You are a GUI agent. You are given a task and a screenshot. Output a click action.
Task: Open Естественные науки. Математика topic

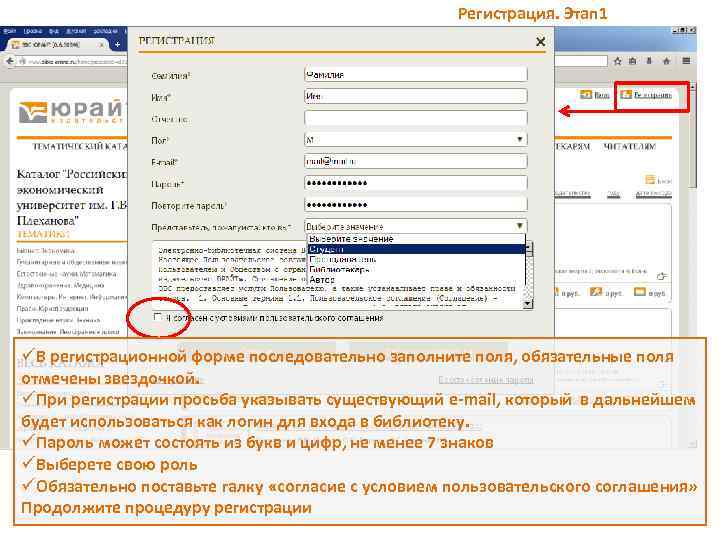coord(67,274)
